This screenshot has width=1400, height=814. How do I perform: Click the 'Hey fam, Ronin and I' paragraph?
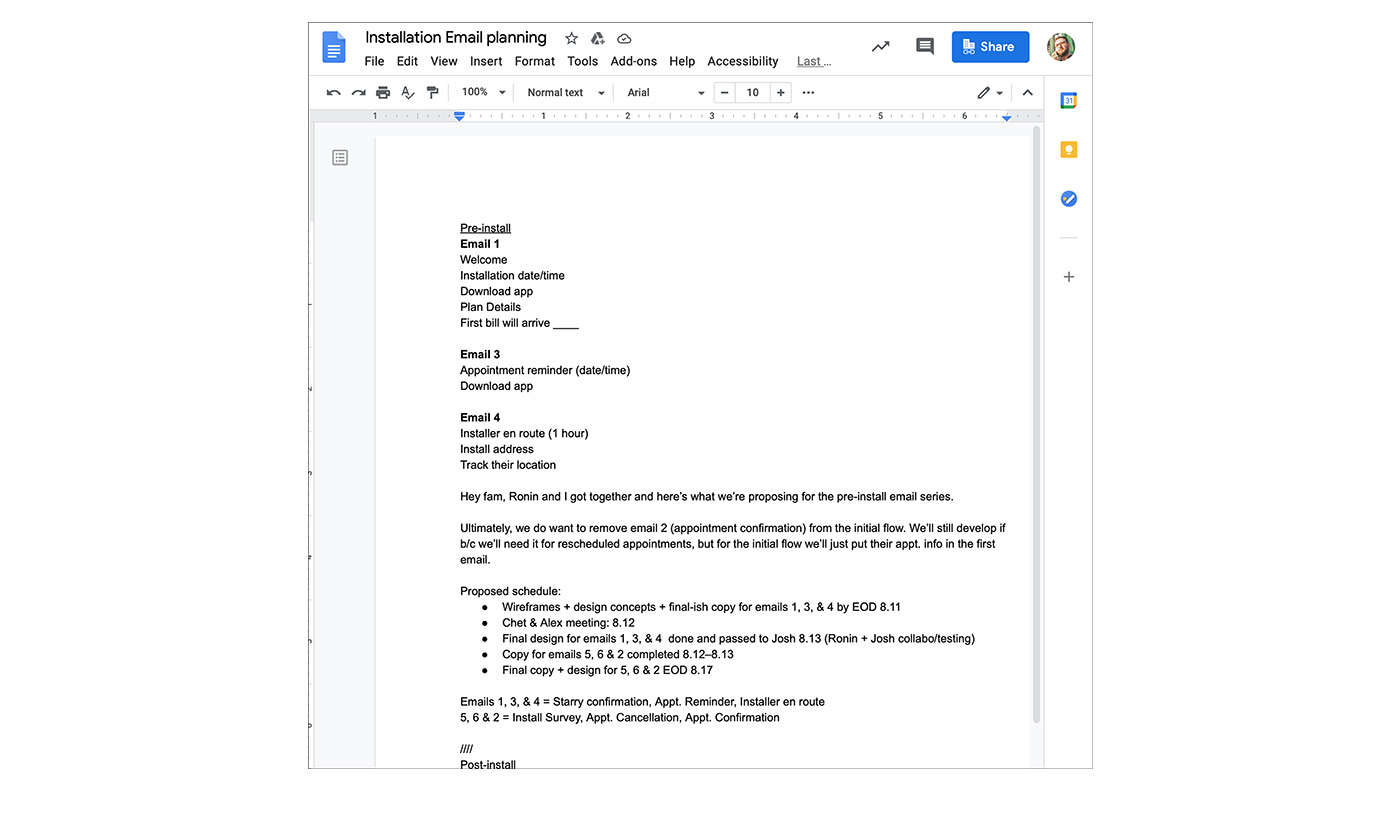tap(707, 497)
